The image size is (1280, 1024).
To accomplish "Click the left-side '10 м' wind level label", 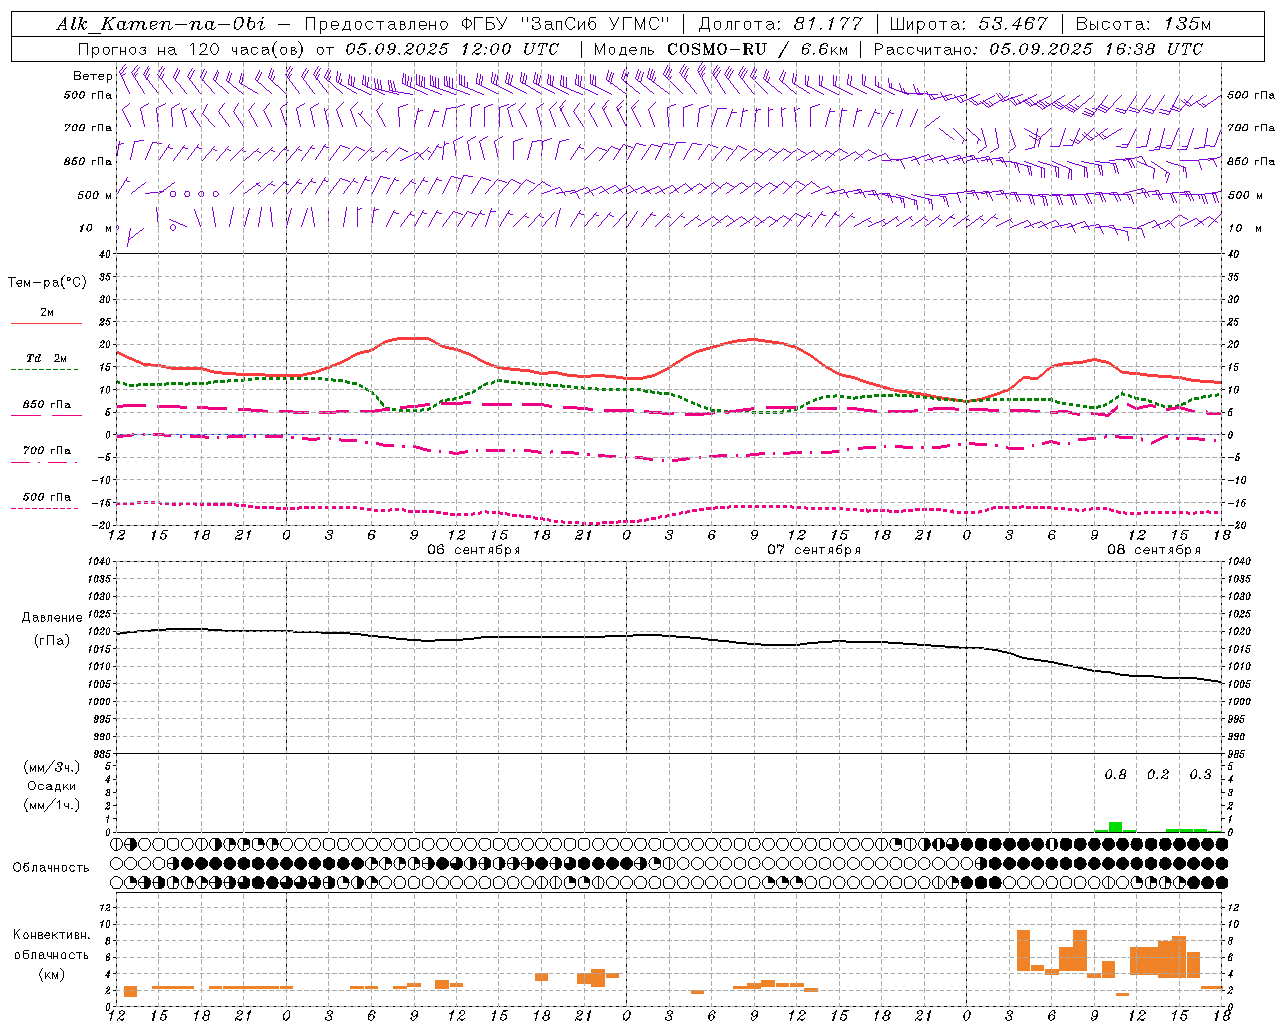I will point(96,228).
